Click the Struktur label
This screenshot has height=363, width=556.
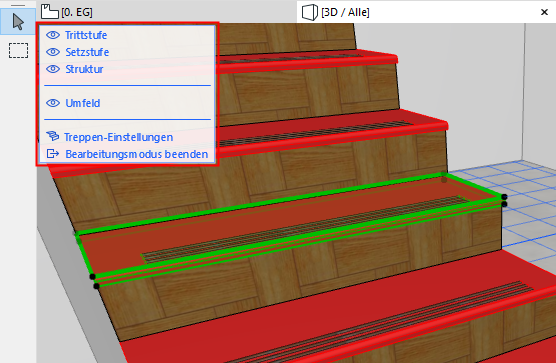(84, 69)
